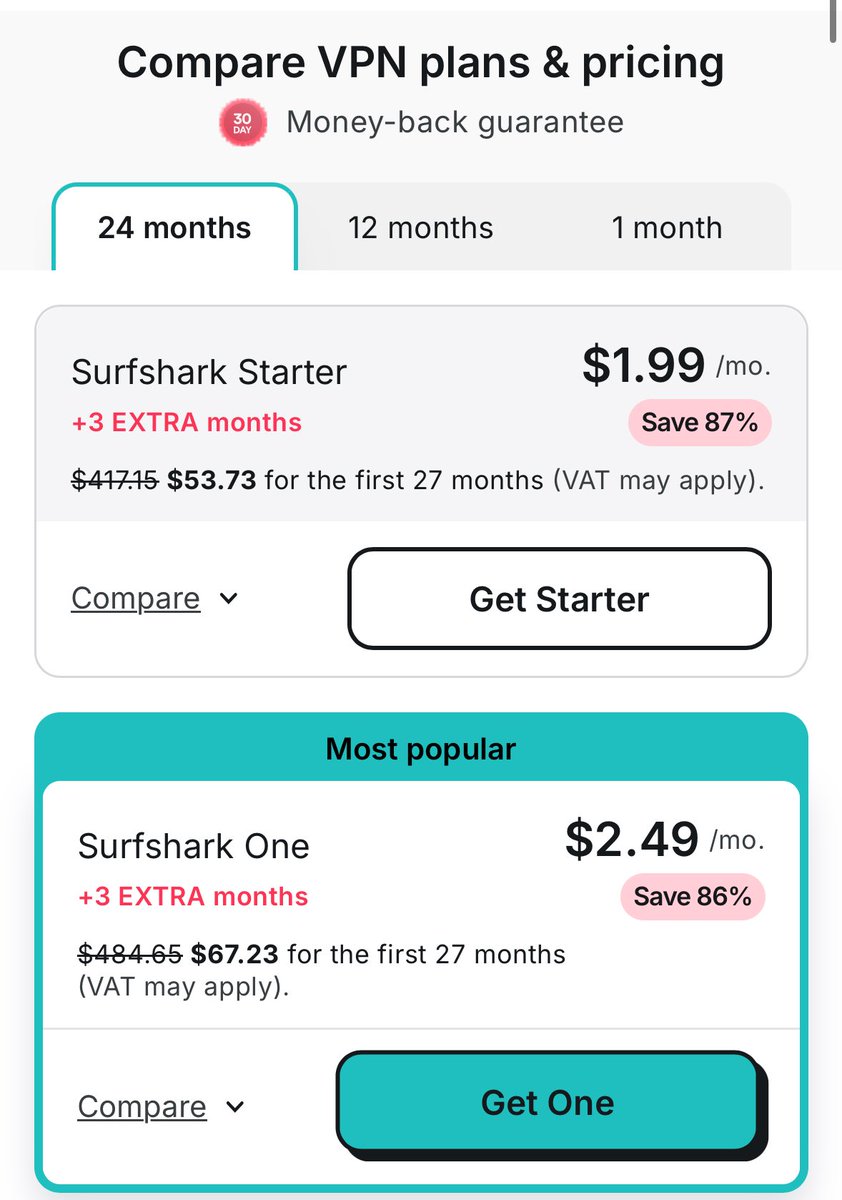Click the Get One button

[x=547, y=1102]
